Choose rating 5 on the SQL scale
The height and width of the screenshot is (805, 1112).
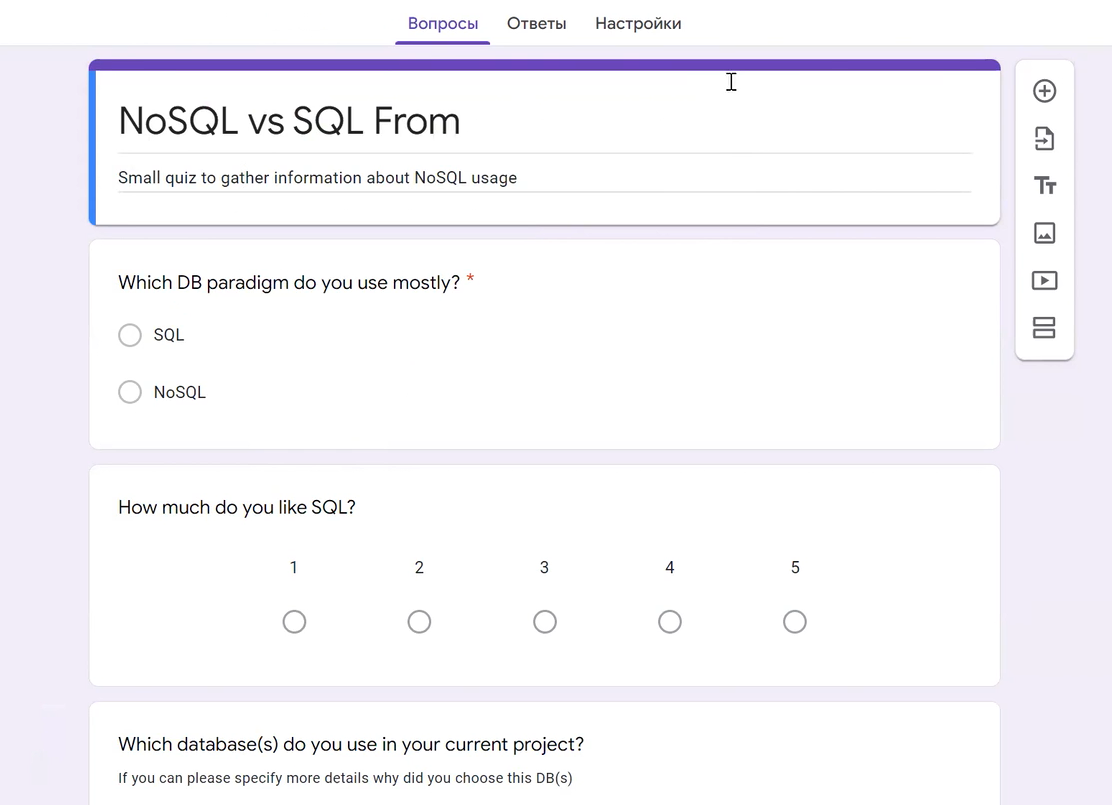click(x=794, y=621)
